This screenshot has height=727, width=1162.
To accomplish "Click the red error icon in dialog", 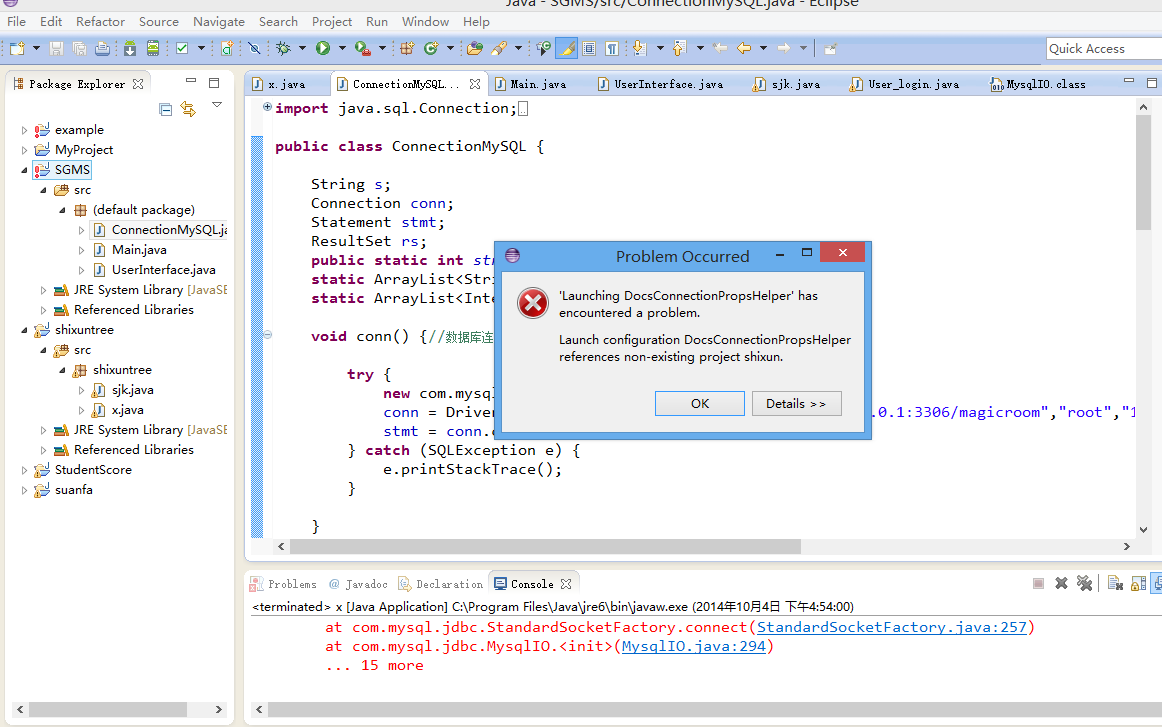I will (533, 303).
